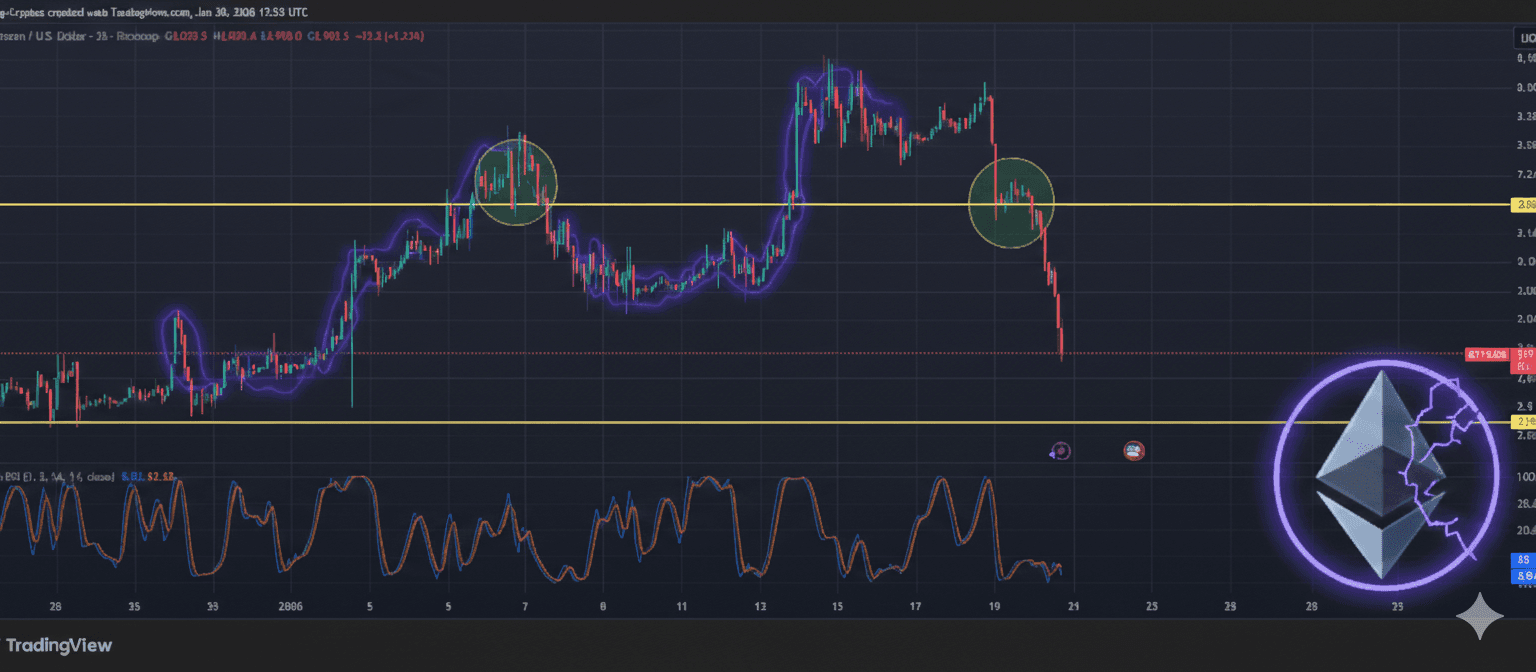
Task: Select the right-side green circle annotation
Action: pyautogui.click(x=1012, y=201)
